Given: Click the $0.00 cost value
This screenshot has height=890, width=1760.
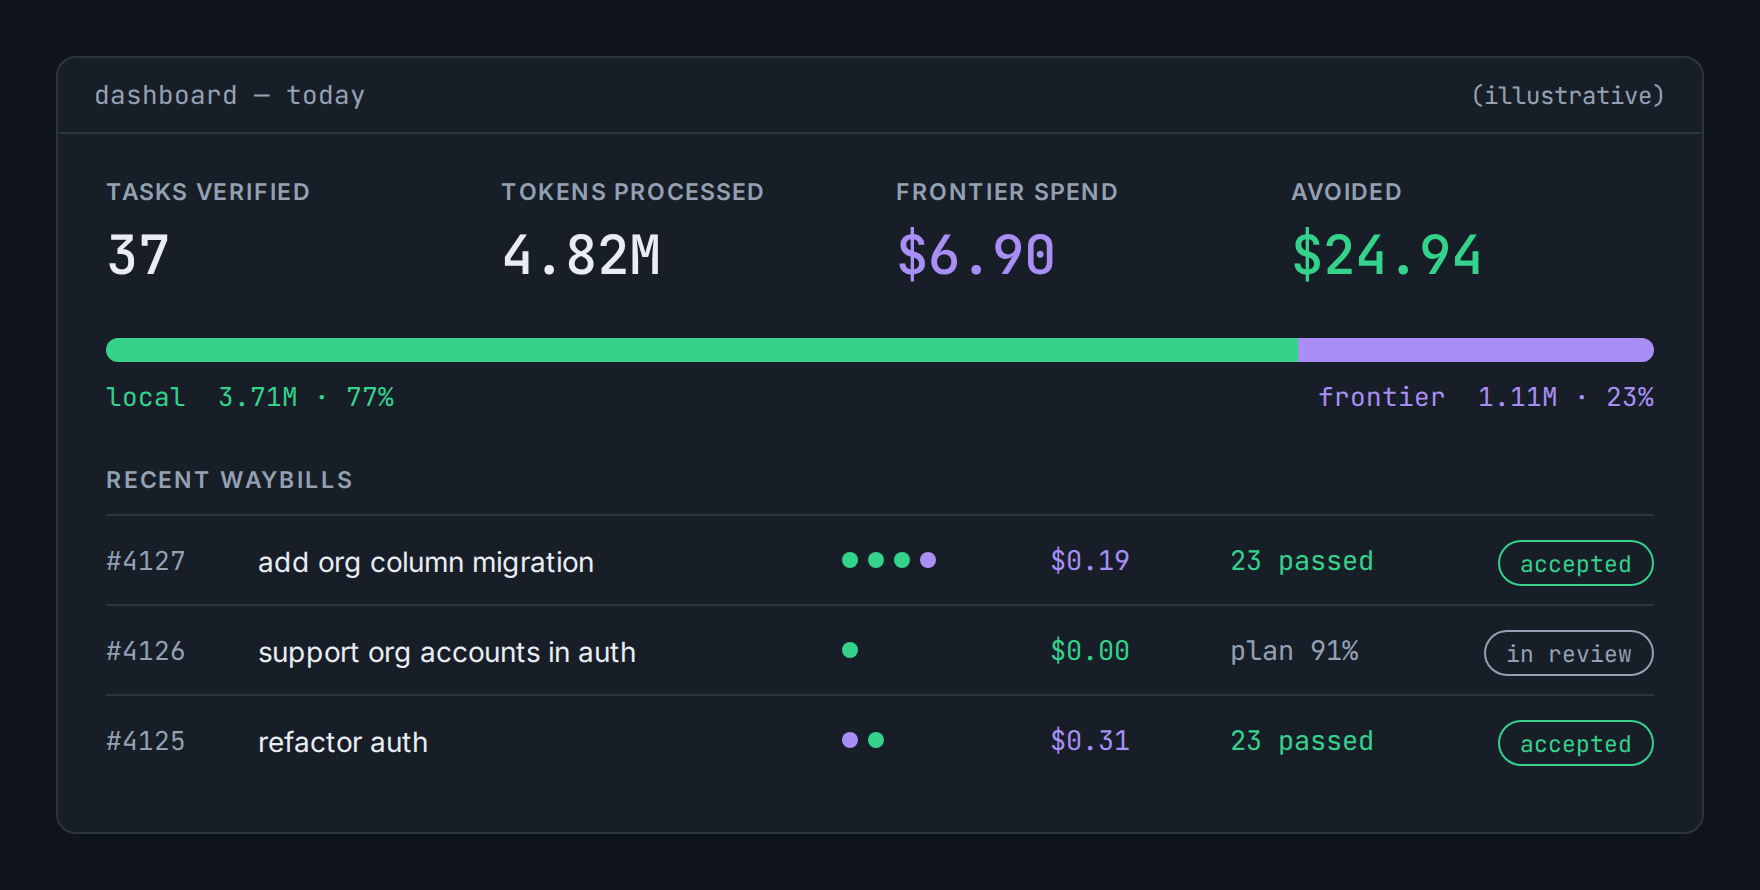Looking at the screenshot, I should tap(1090, 651).
